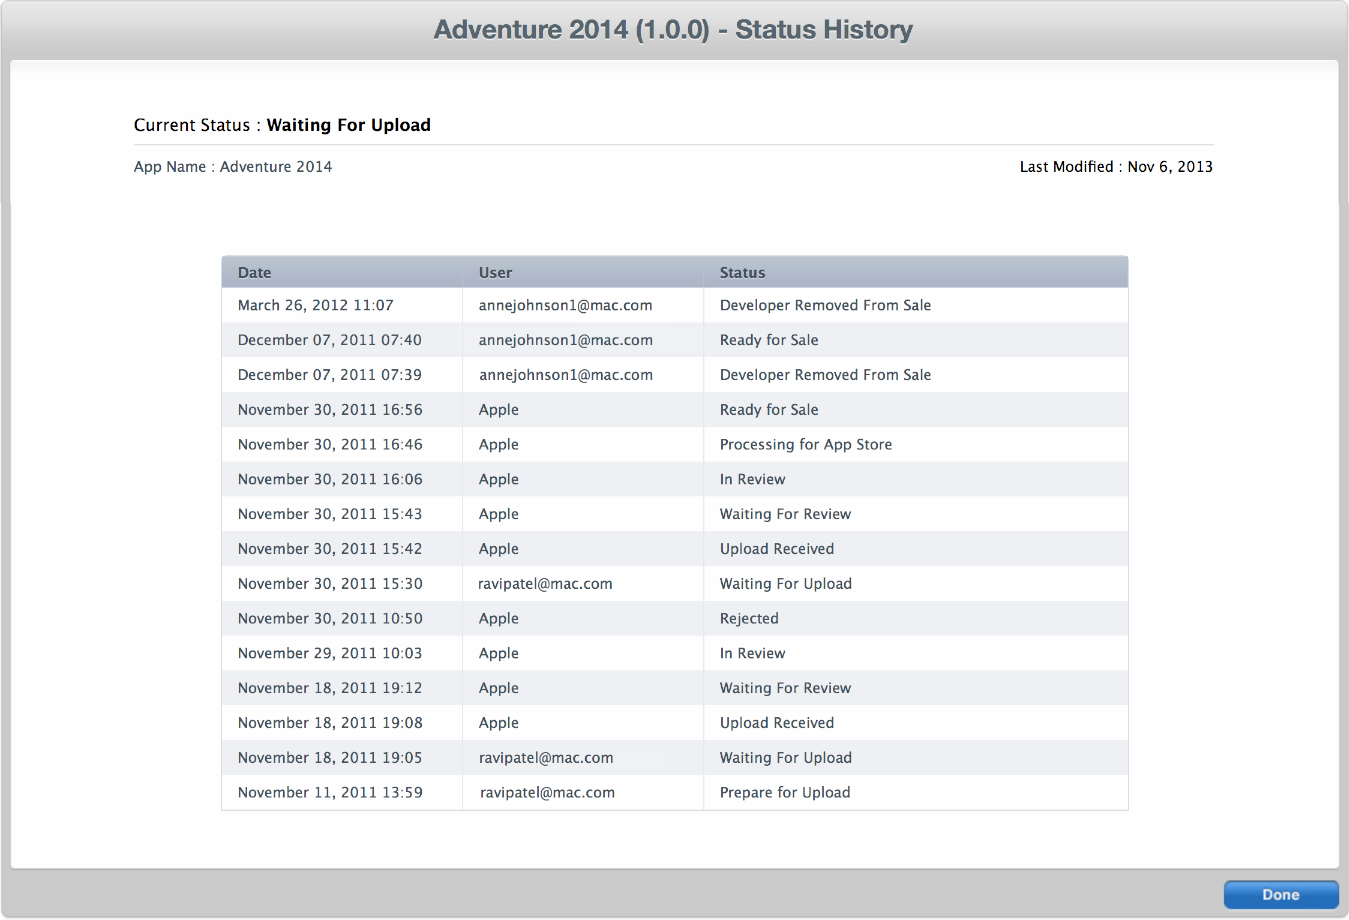Sort the table by the Status column
This screenshot has height=920, width=1349.
pyautogui.click(x=742, y=272)
